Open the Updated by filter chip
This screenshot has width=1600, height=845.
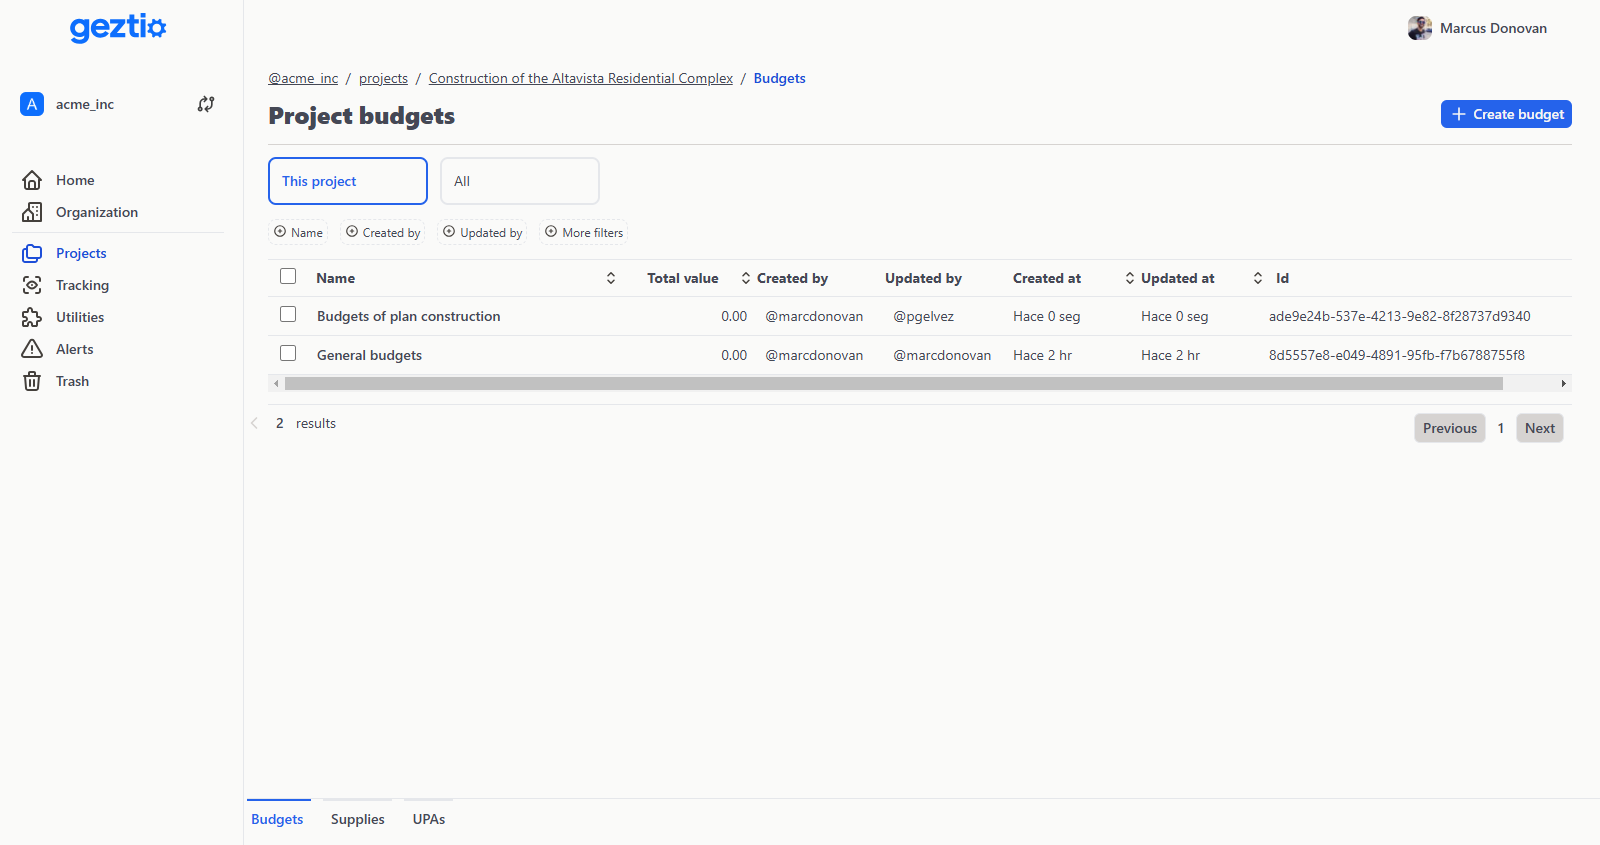(483, 232)
